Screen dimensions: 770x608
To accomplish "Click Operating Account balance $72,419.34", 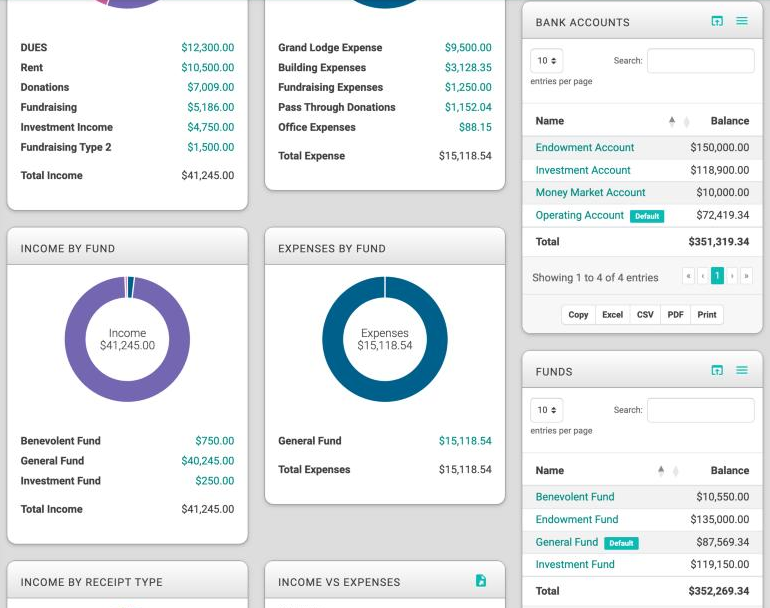I will pos(722,215).
